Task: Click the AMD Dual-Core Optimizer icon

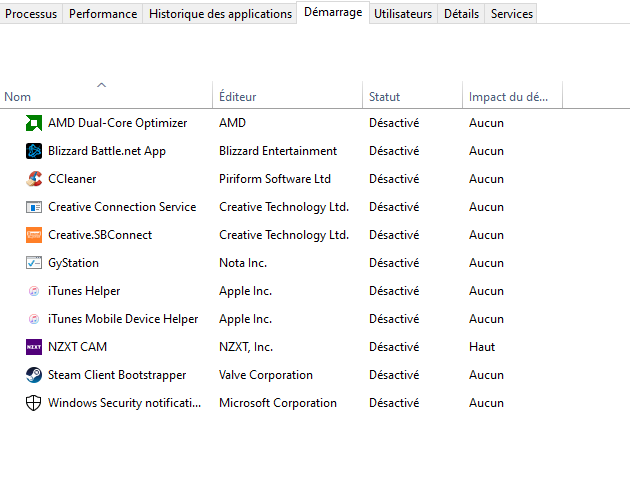Action: point(34,123)
